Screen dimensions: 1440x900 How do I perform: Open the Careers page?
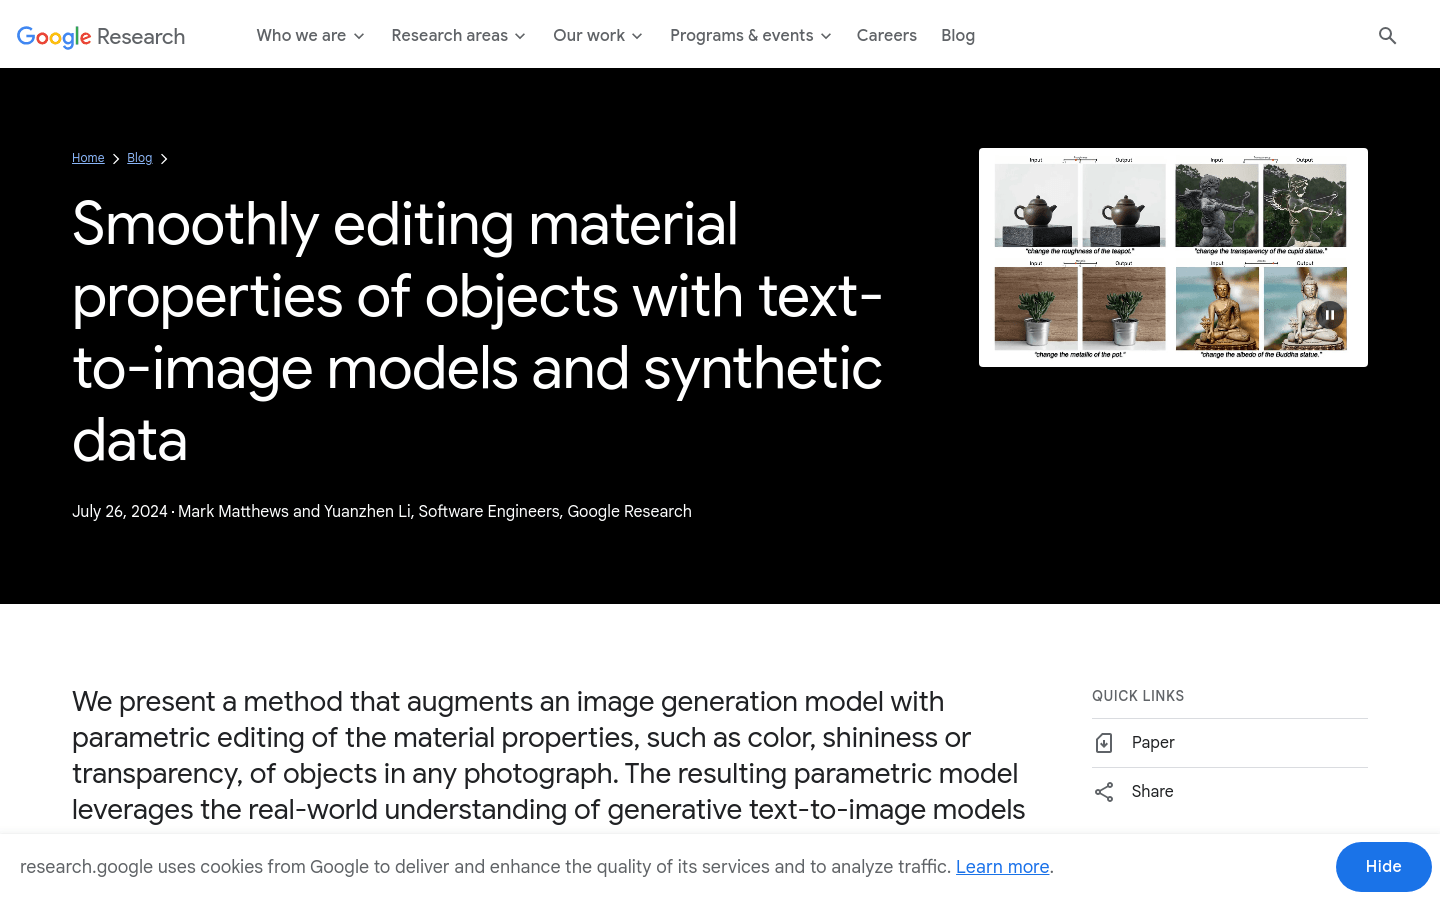[886, 36]
